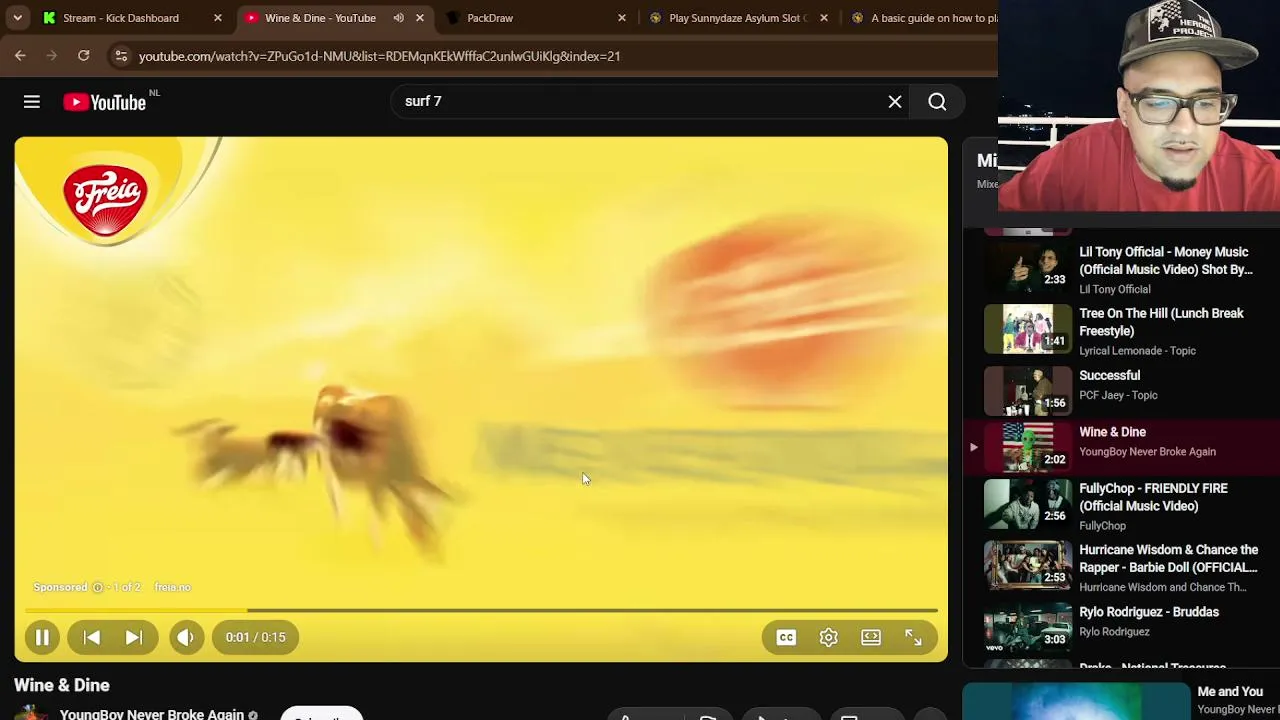
Task: Mute the YouTube tab via its speaker icon
Action: tap(398, 18)
